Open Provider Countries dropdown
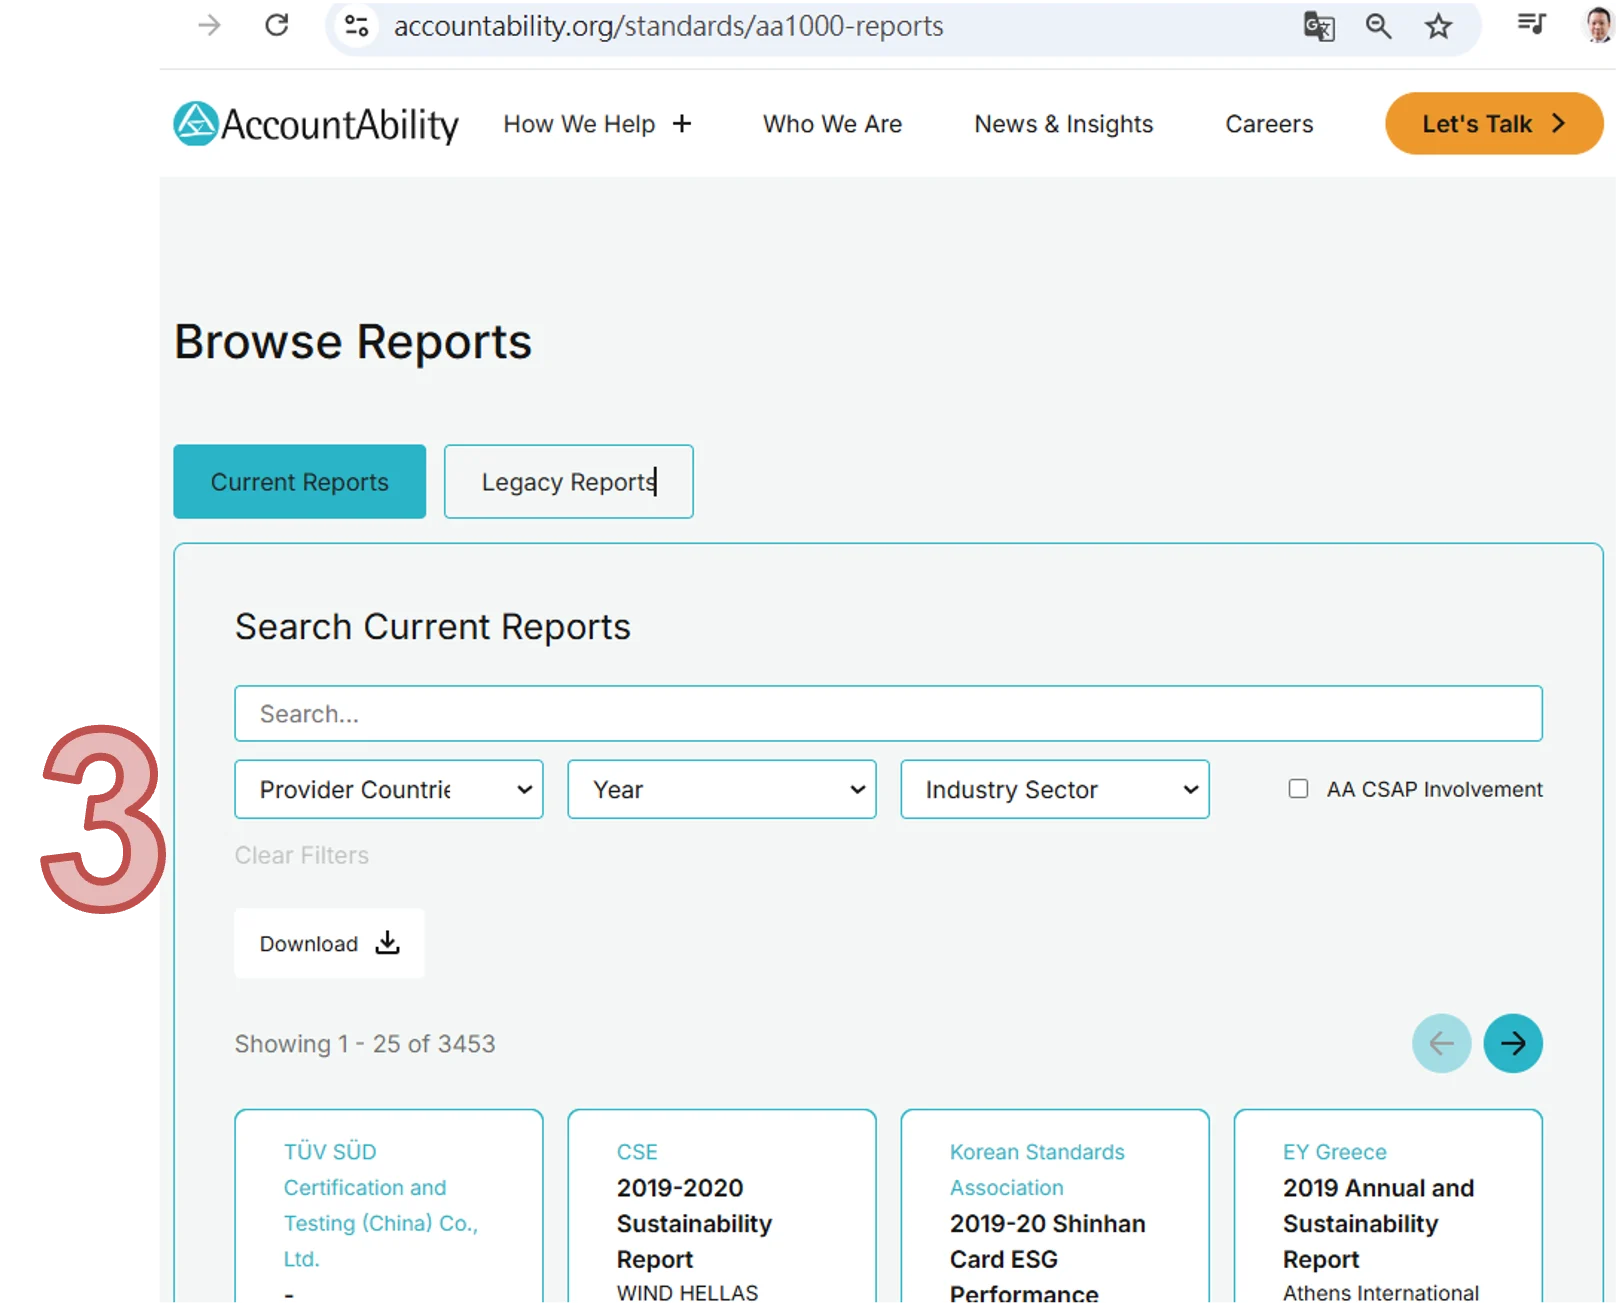The image size is (1617, 1306). [389, 789]
